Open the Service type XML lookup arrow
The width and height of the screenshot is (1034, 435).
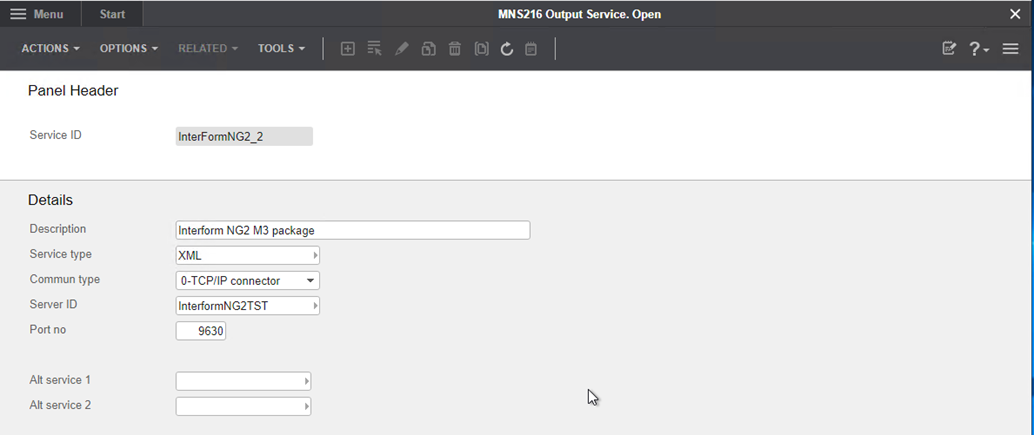314,256
